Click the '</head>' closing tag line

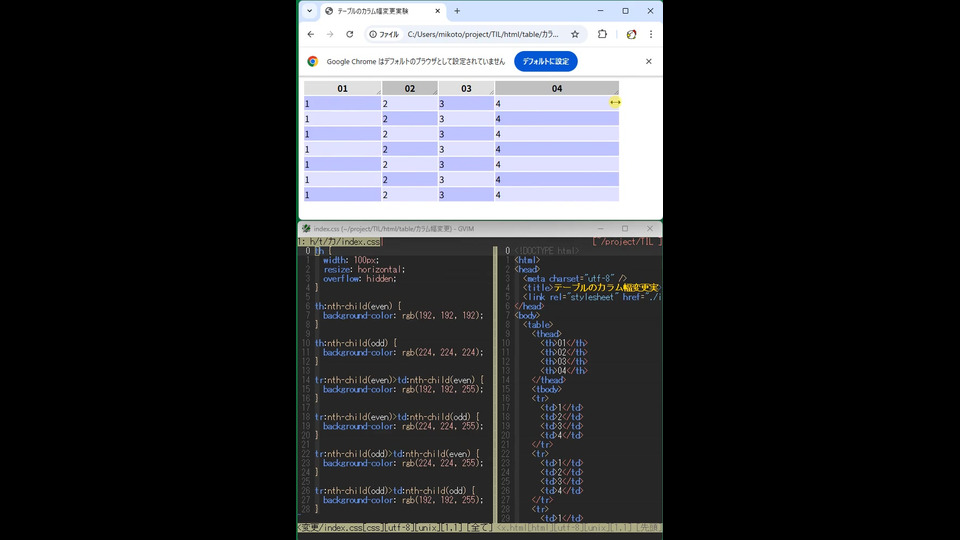(529, 306)
